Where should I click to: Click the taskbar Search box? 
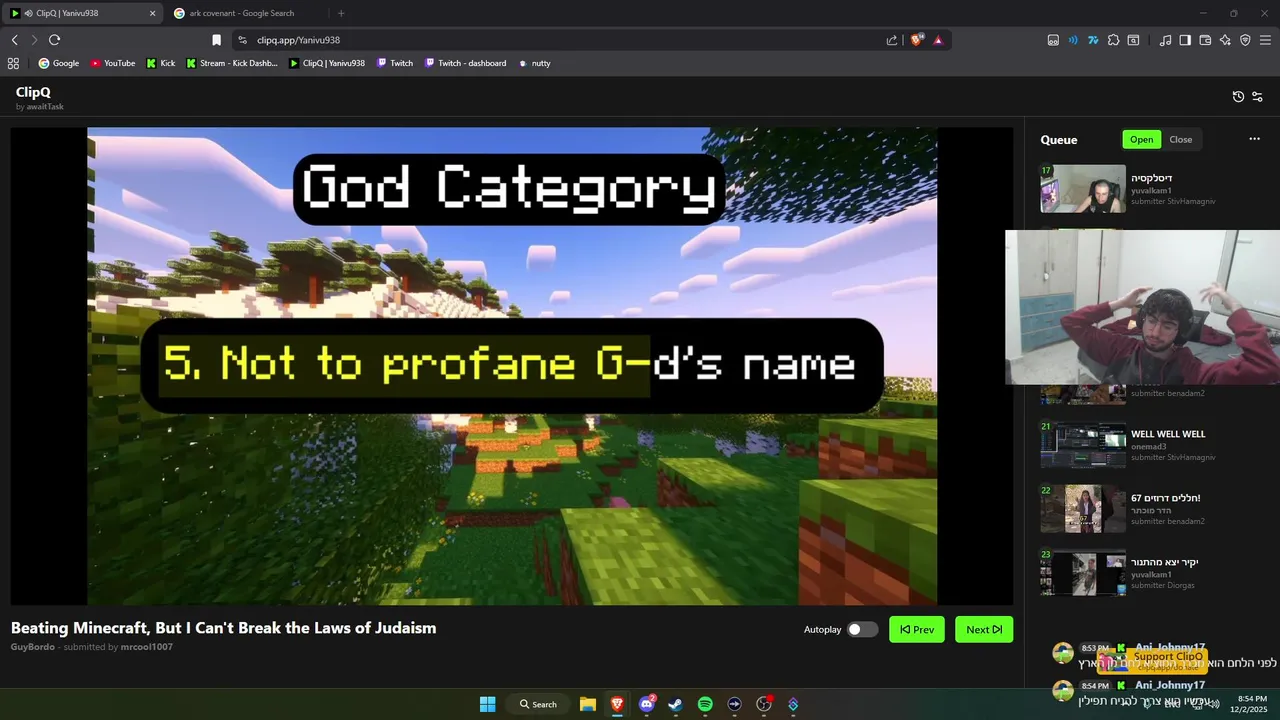tap(538, 704)
